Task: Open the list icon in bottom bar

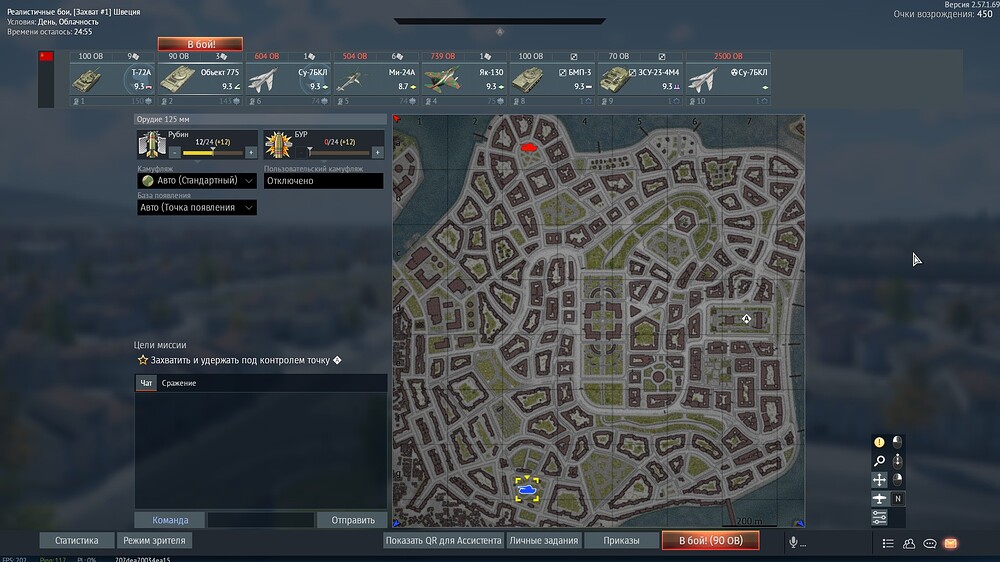Action: tap(888, 544)
